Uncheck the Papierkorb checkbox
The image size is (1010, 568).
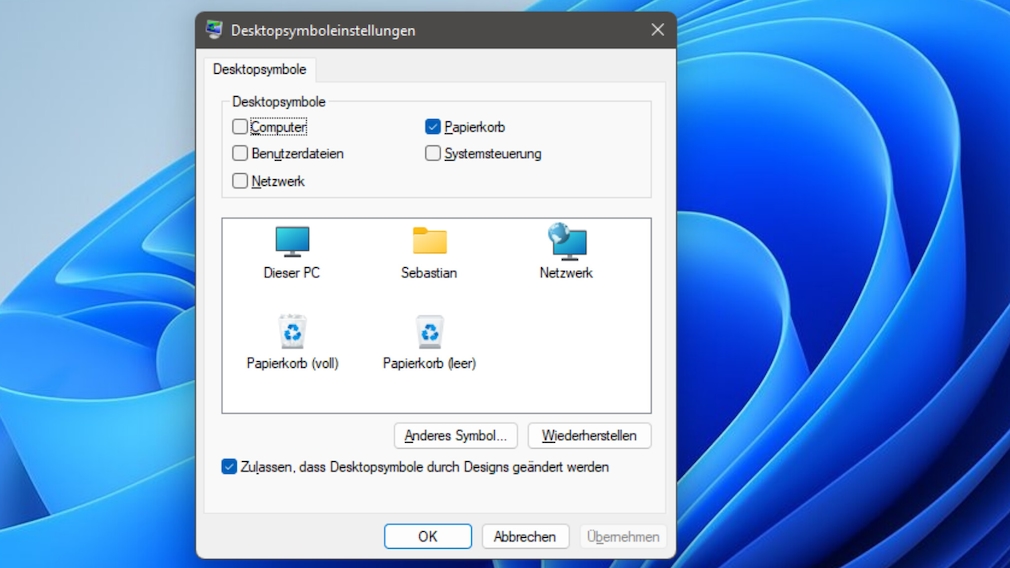pos(433,127)
